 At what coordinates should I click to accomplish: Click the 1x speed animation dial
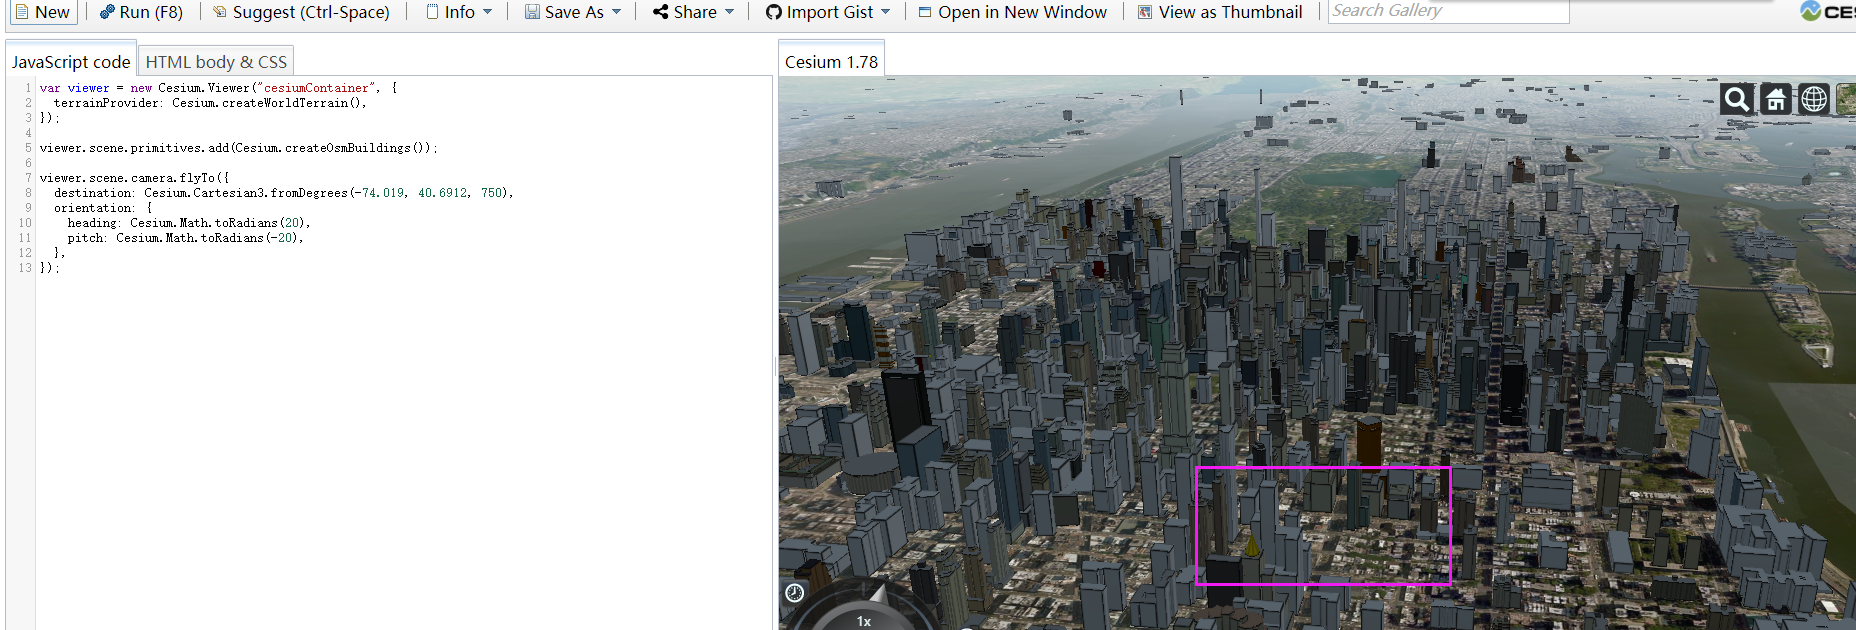click(864, 620)
